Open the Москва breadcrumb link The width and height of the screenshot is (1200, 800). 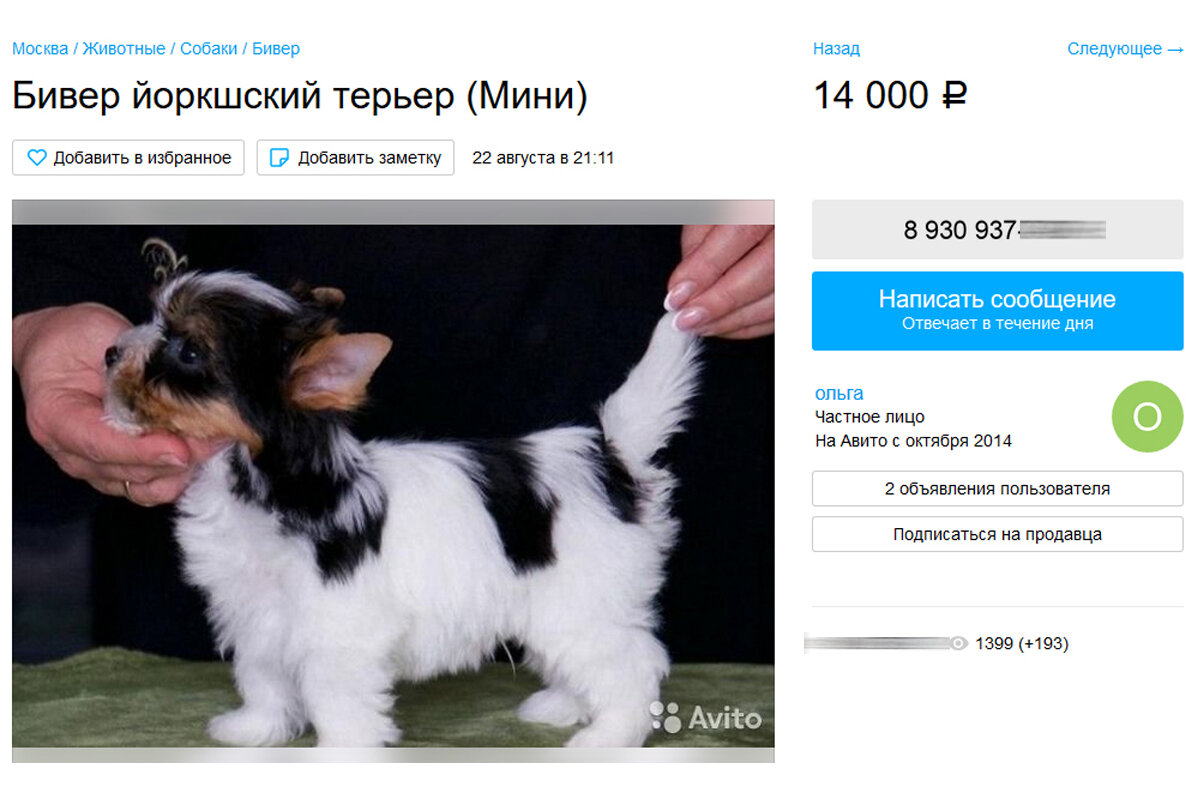click(x=40, y=48)
